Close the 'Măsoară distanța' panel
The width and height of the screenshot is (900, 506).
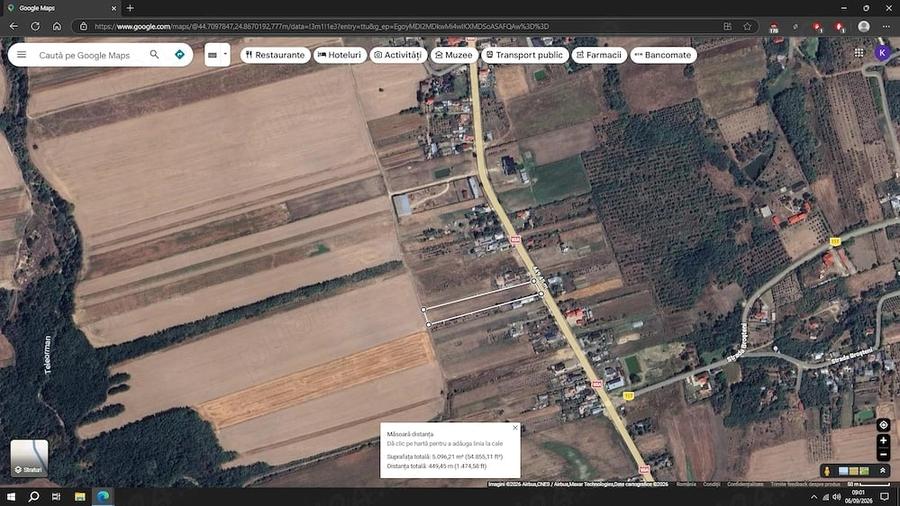click(x=515, y=428)
